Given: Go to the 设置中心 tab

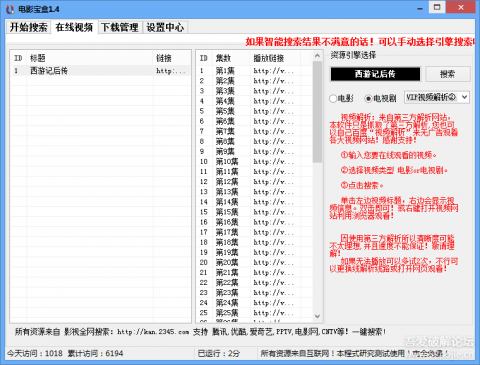Looking at the screenshot, I should [165, 27].
